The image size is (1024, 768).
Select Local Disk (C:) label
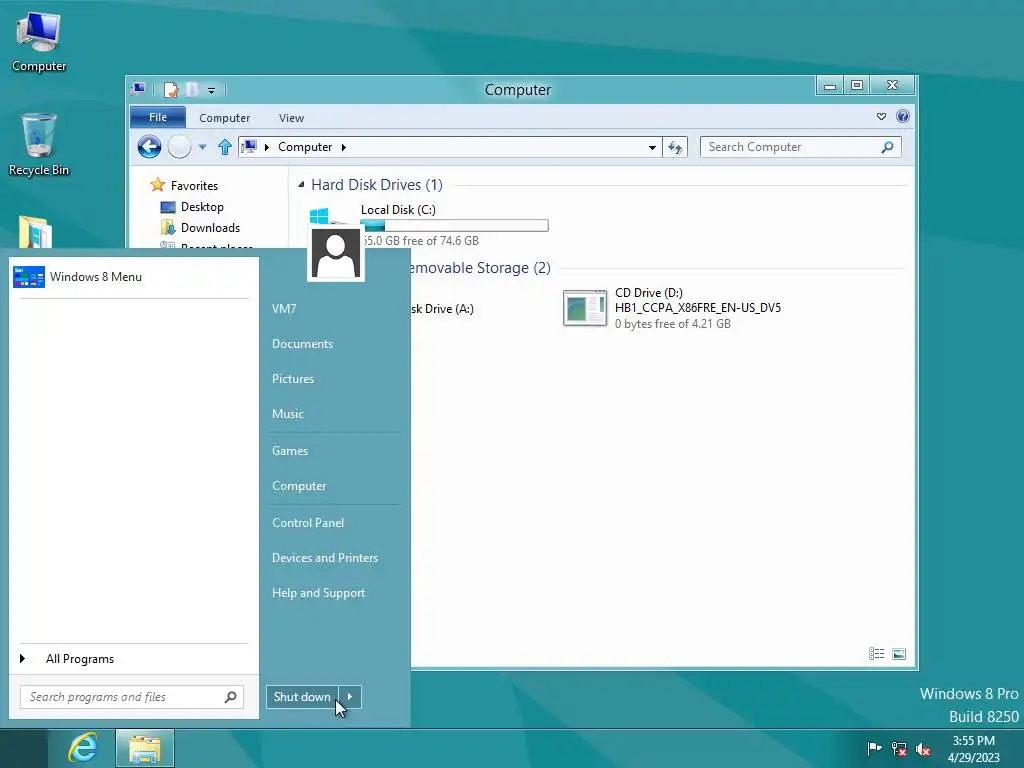pos(398,210)
